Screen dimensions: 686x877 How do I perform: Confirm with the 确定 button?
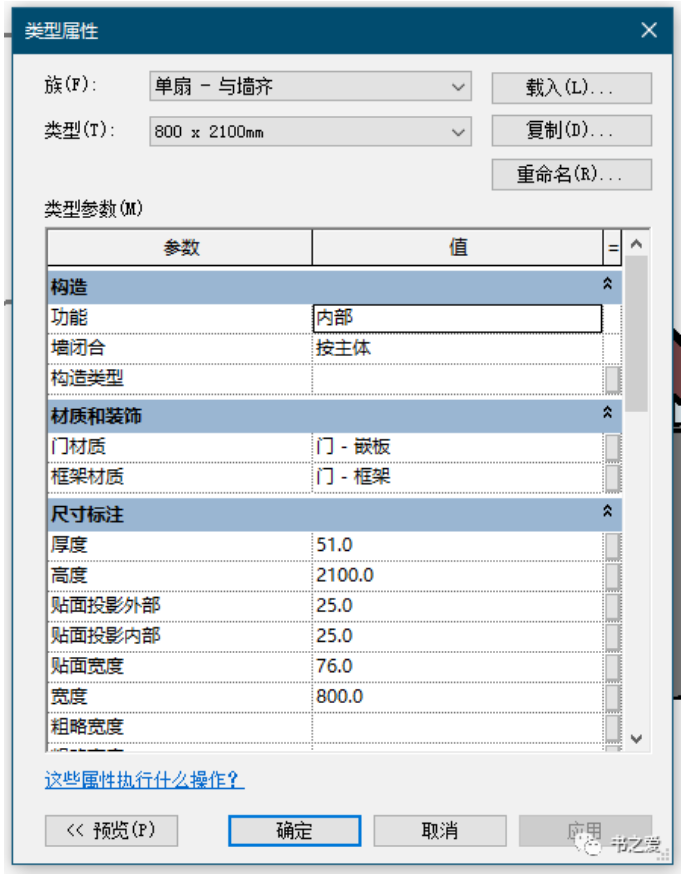pyautogui.click(x=295, y=831)
